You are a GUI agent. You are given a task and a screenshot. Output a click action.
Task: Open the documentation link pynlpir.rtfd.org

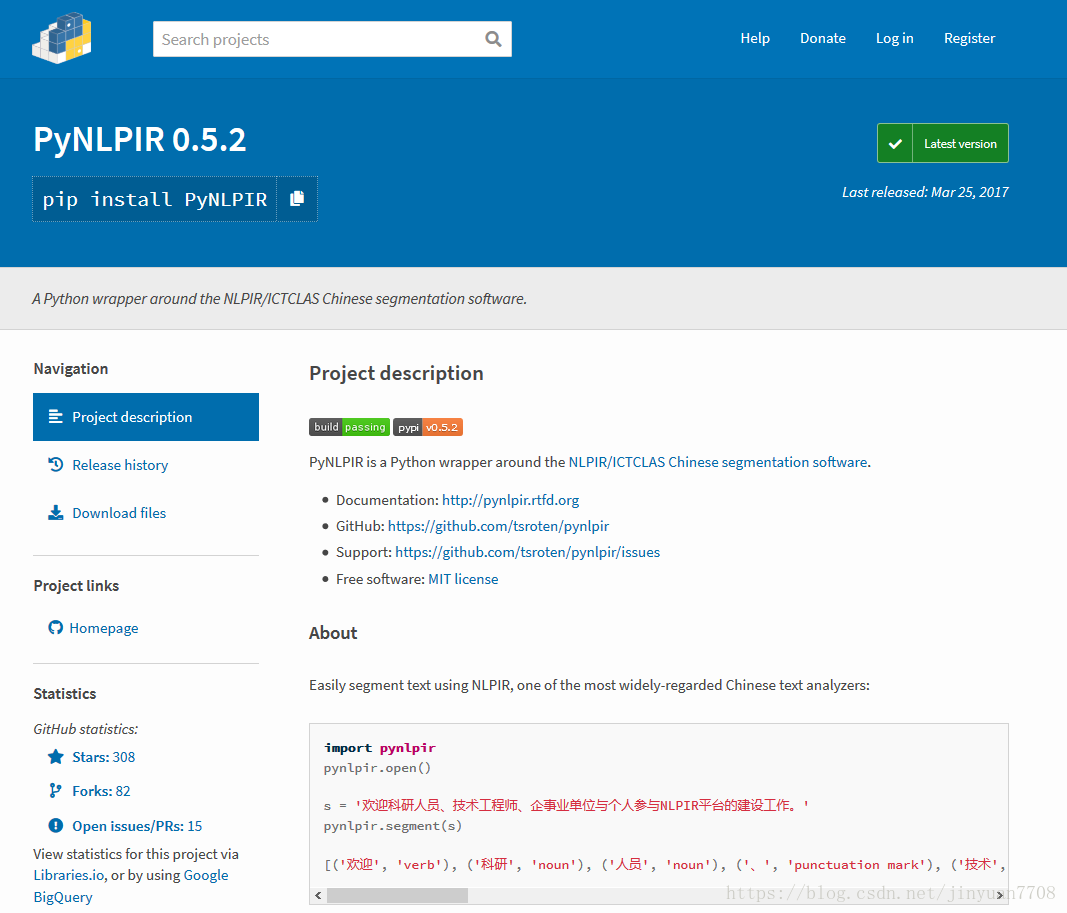click(510, 500)
